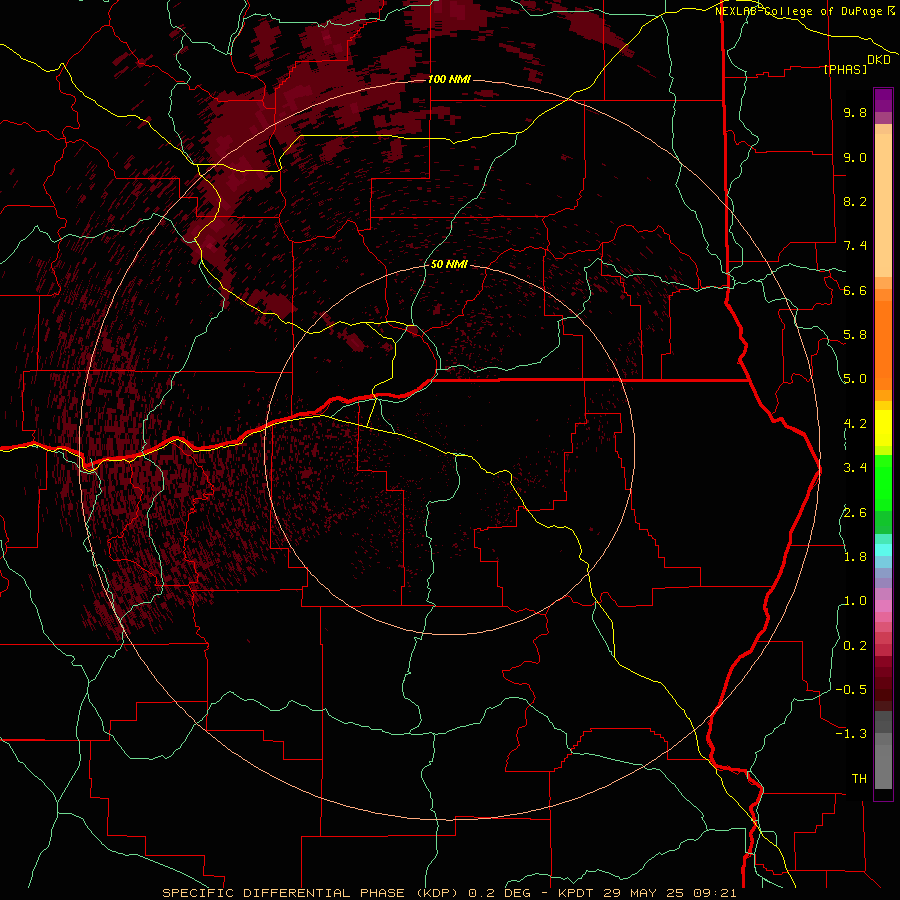Select the 9.8 value on the color scale
The height and width of the screenshot is (900, 900).
point(855,112)
